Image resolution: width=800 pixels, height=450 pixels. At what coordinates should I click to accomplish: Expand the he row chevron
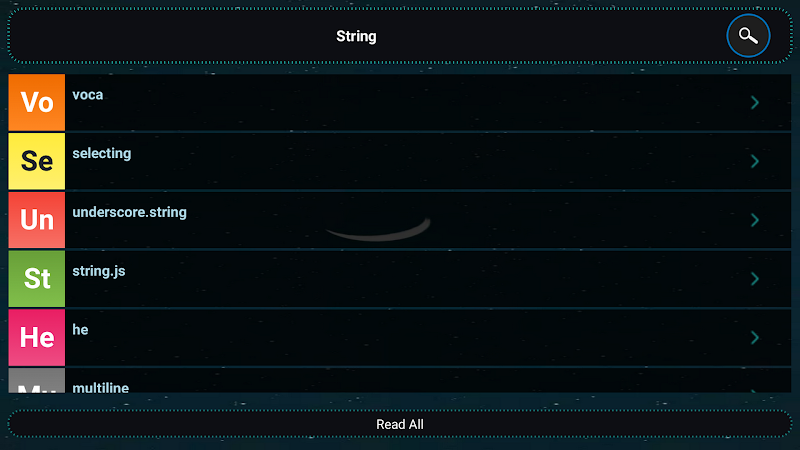click(x=755, y=337)
